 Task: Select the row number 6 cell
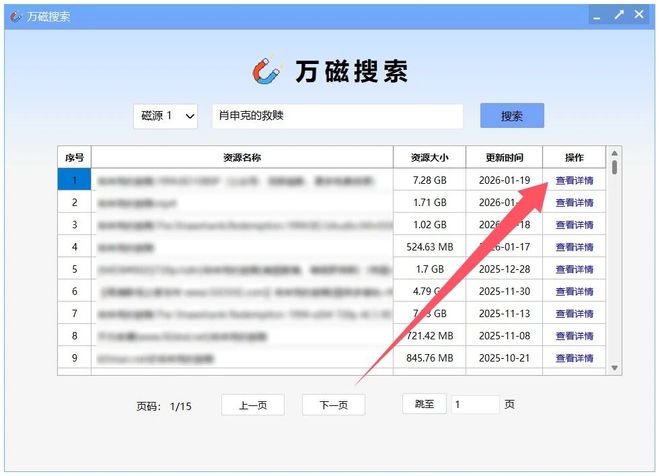tap(75, 291)
